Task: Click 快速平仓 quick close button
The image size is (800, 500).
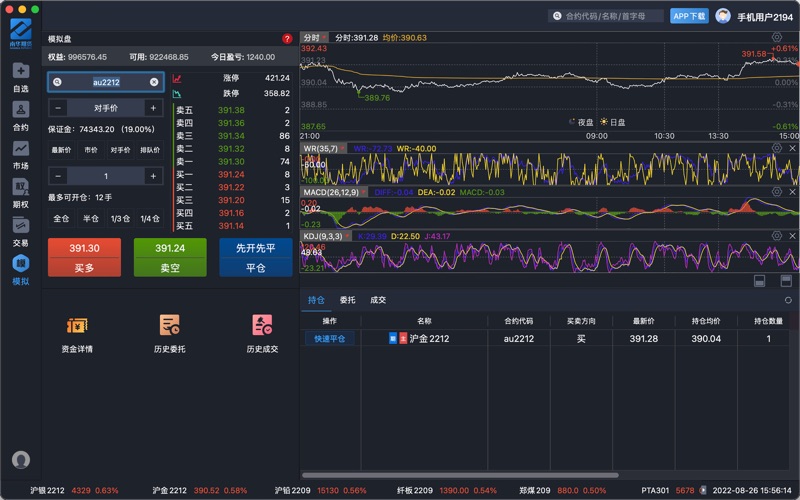Action: (x=329, y=339)
